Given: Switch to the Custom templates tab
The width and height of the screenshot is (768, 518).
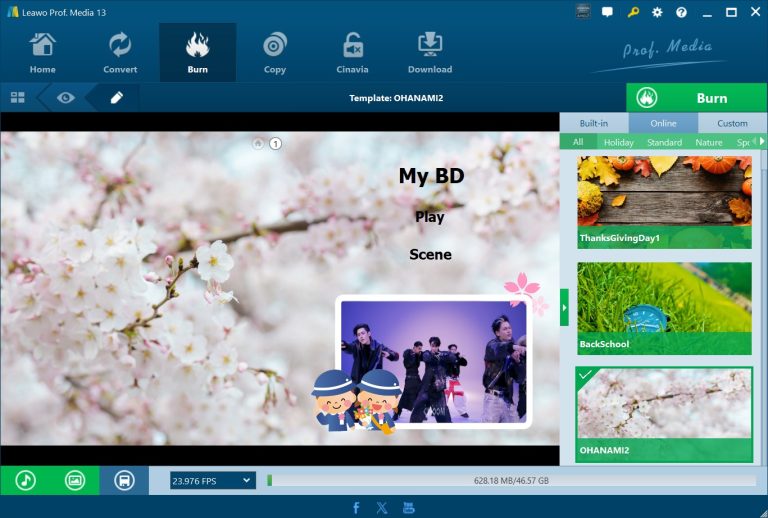Looking at the screenshot, I should coord(732,123).
